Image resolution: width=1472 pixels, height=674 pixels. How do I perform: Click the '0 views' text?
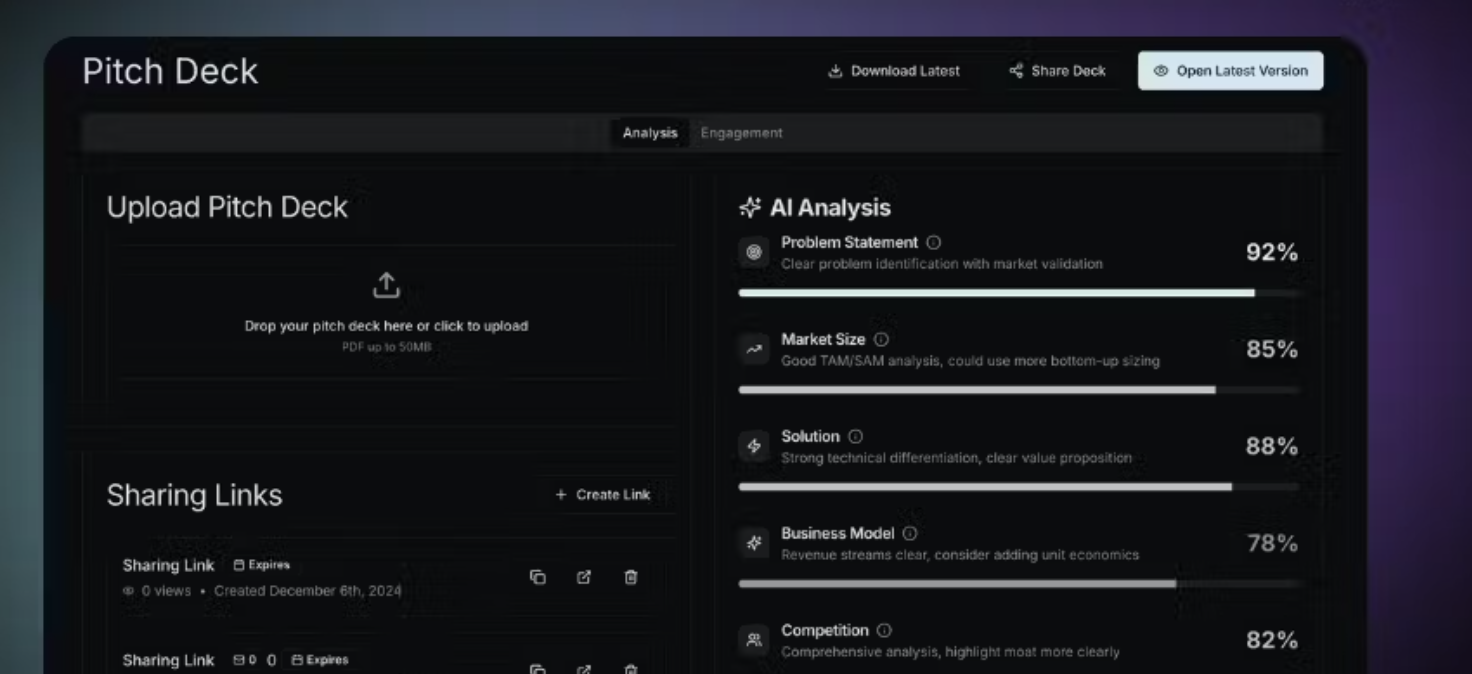[x=166, y=591]
